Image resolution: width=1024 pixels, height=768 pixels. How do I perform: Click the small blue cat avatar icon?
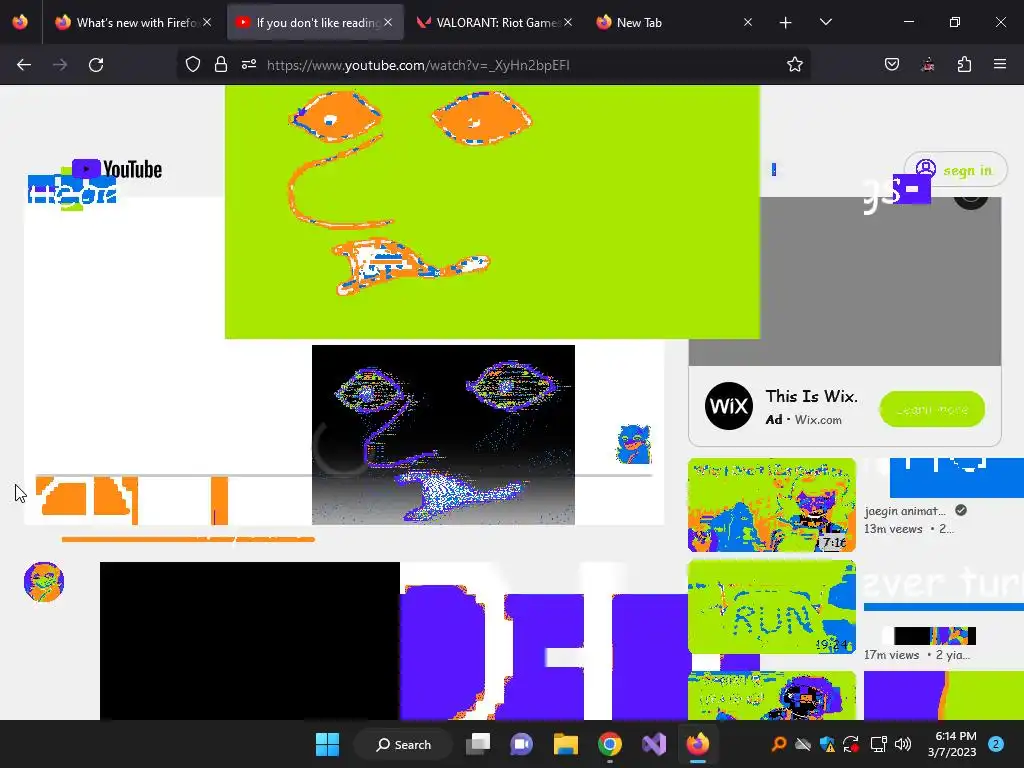click(x=633, y=444)
